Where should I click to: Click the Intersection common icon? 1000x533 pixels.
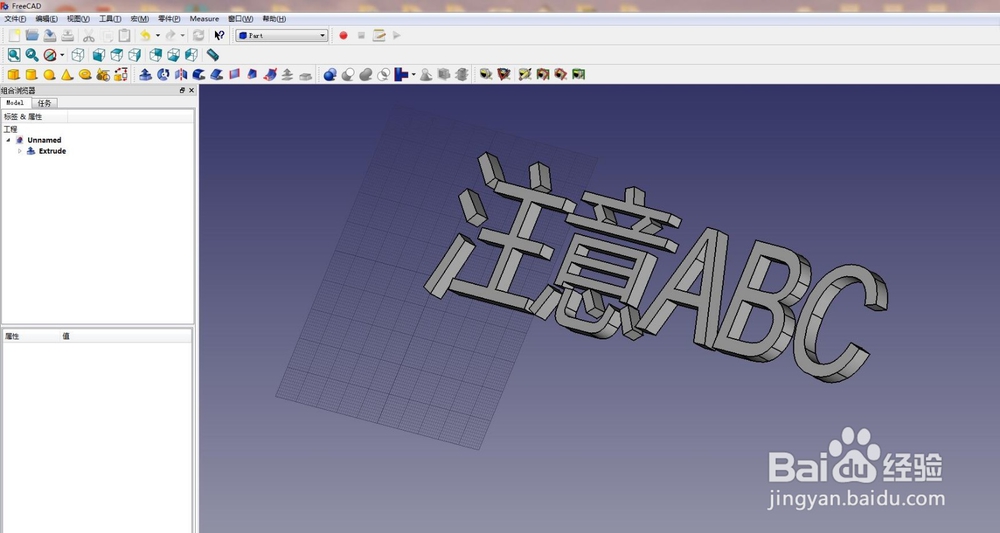tap(383, 75)
